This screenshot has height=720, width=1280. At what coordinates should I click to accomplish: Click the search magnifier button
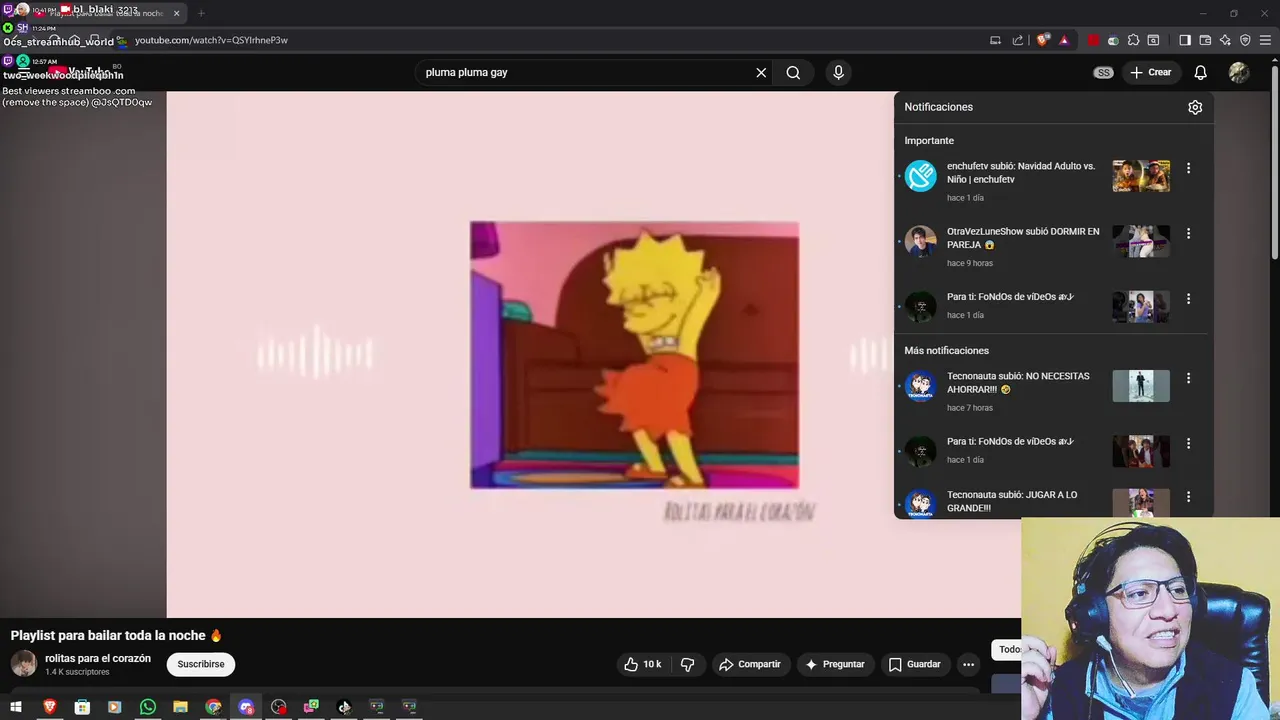(x=793, y=72)
